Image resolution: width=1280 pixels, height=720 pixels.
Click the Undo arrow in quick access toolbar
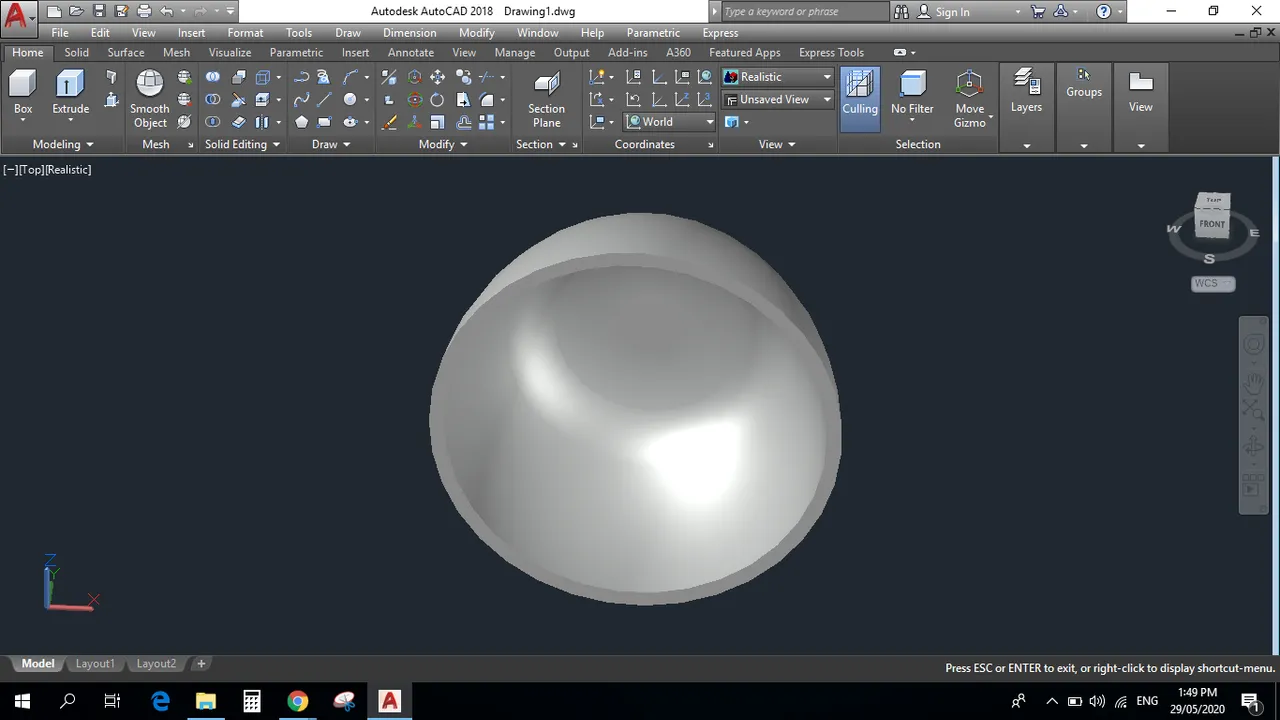coord(167,12)
